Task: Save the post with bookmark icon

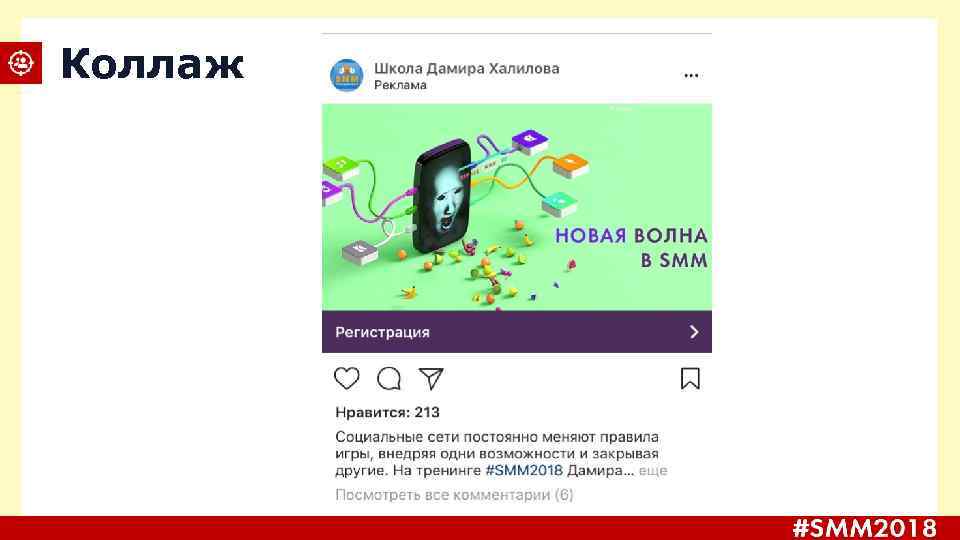Action: coord(690,378)
